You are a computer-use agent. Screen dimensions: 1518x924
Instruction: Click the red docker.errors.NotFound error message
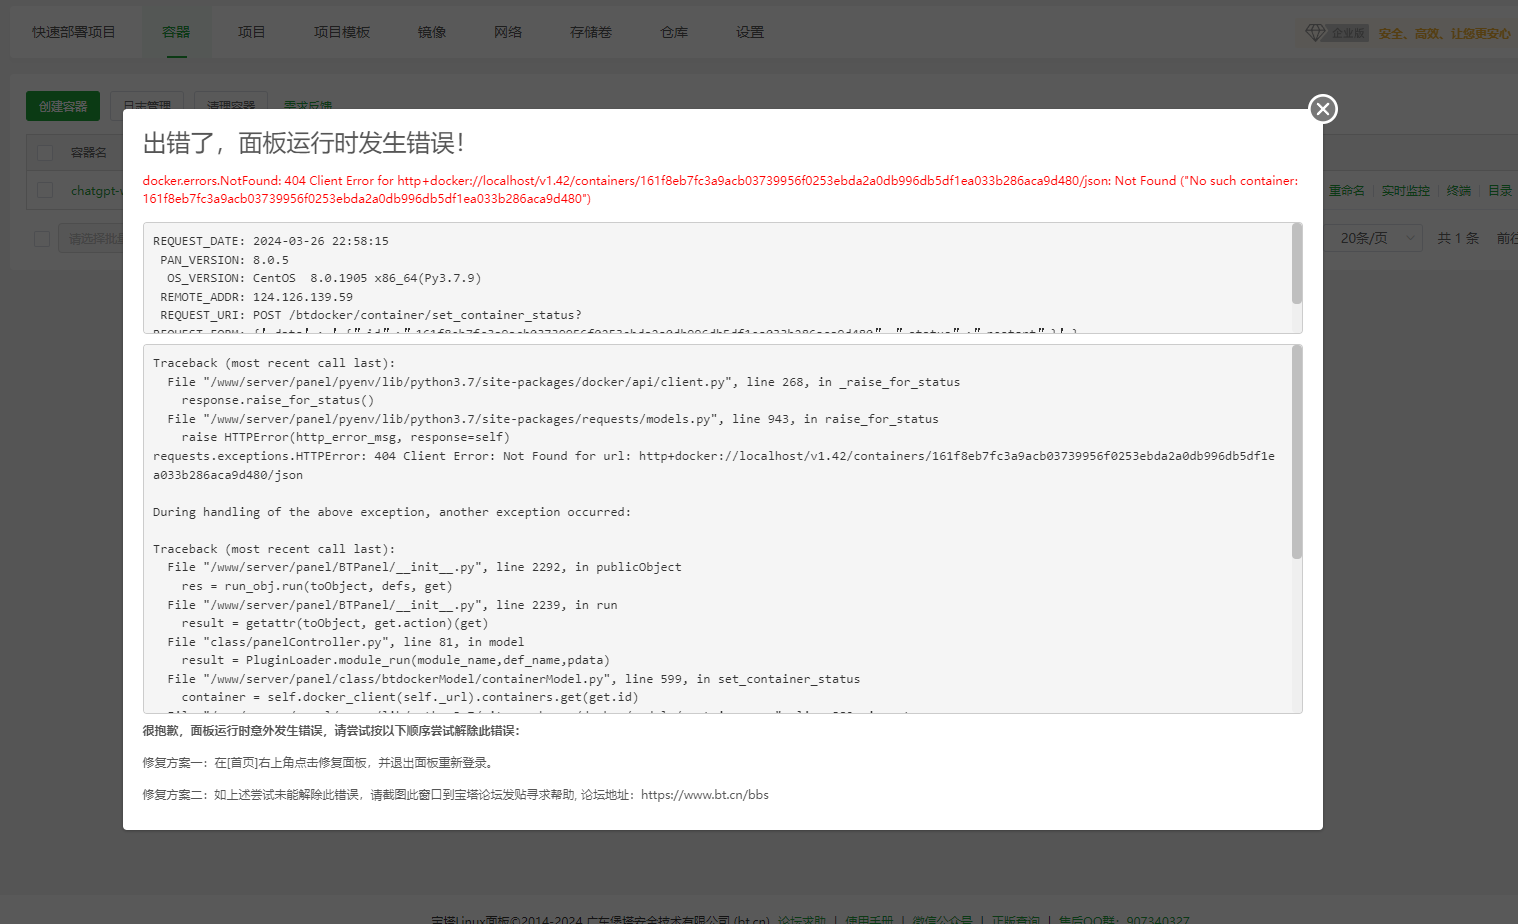pos(720,190)
